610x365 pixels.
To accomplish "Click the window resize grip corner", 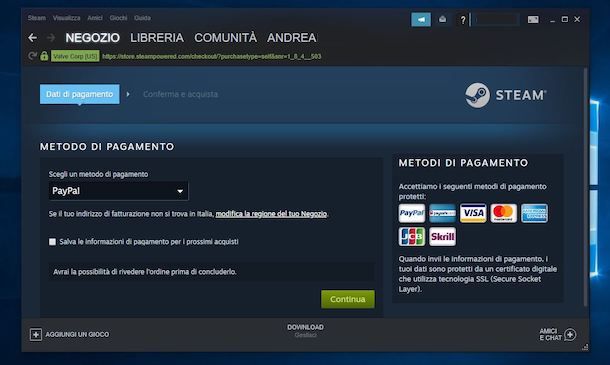I will [585, 347].
